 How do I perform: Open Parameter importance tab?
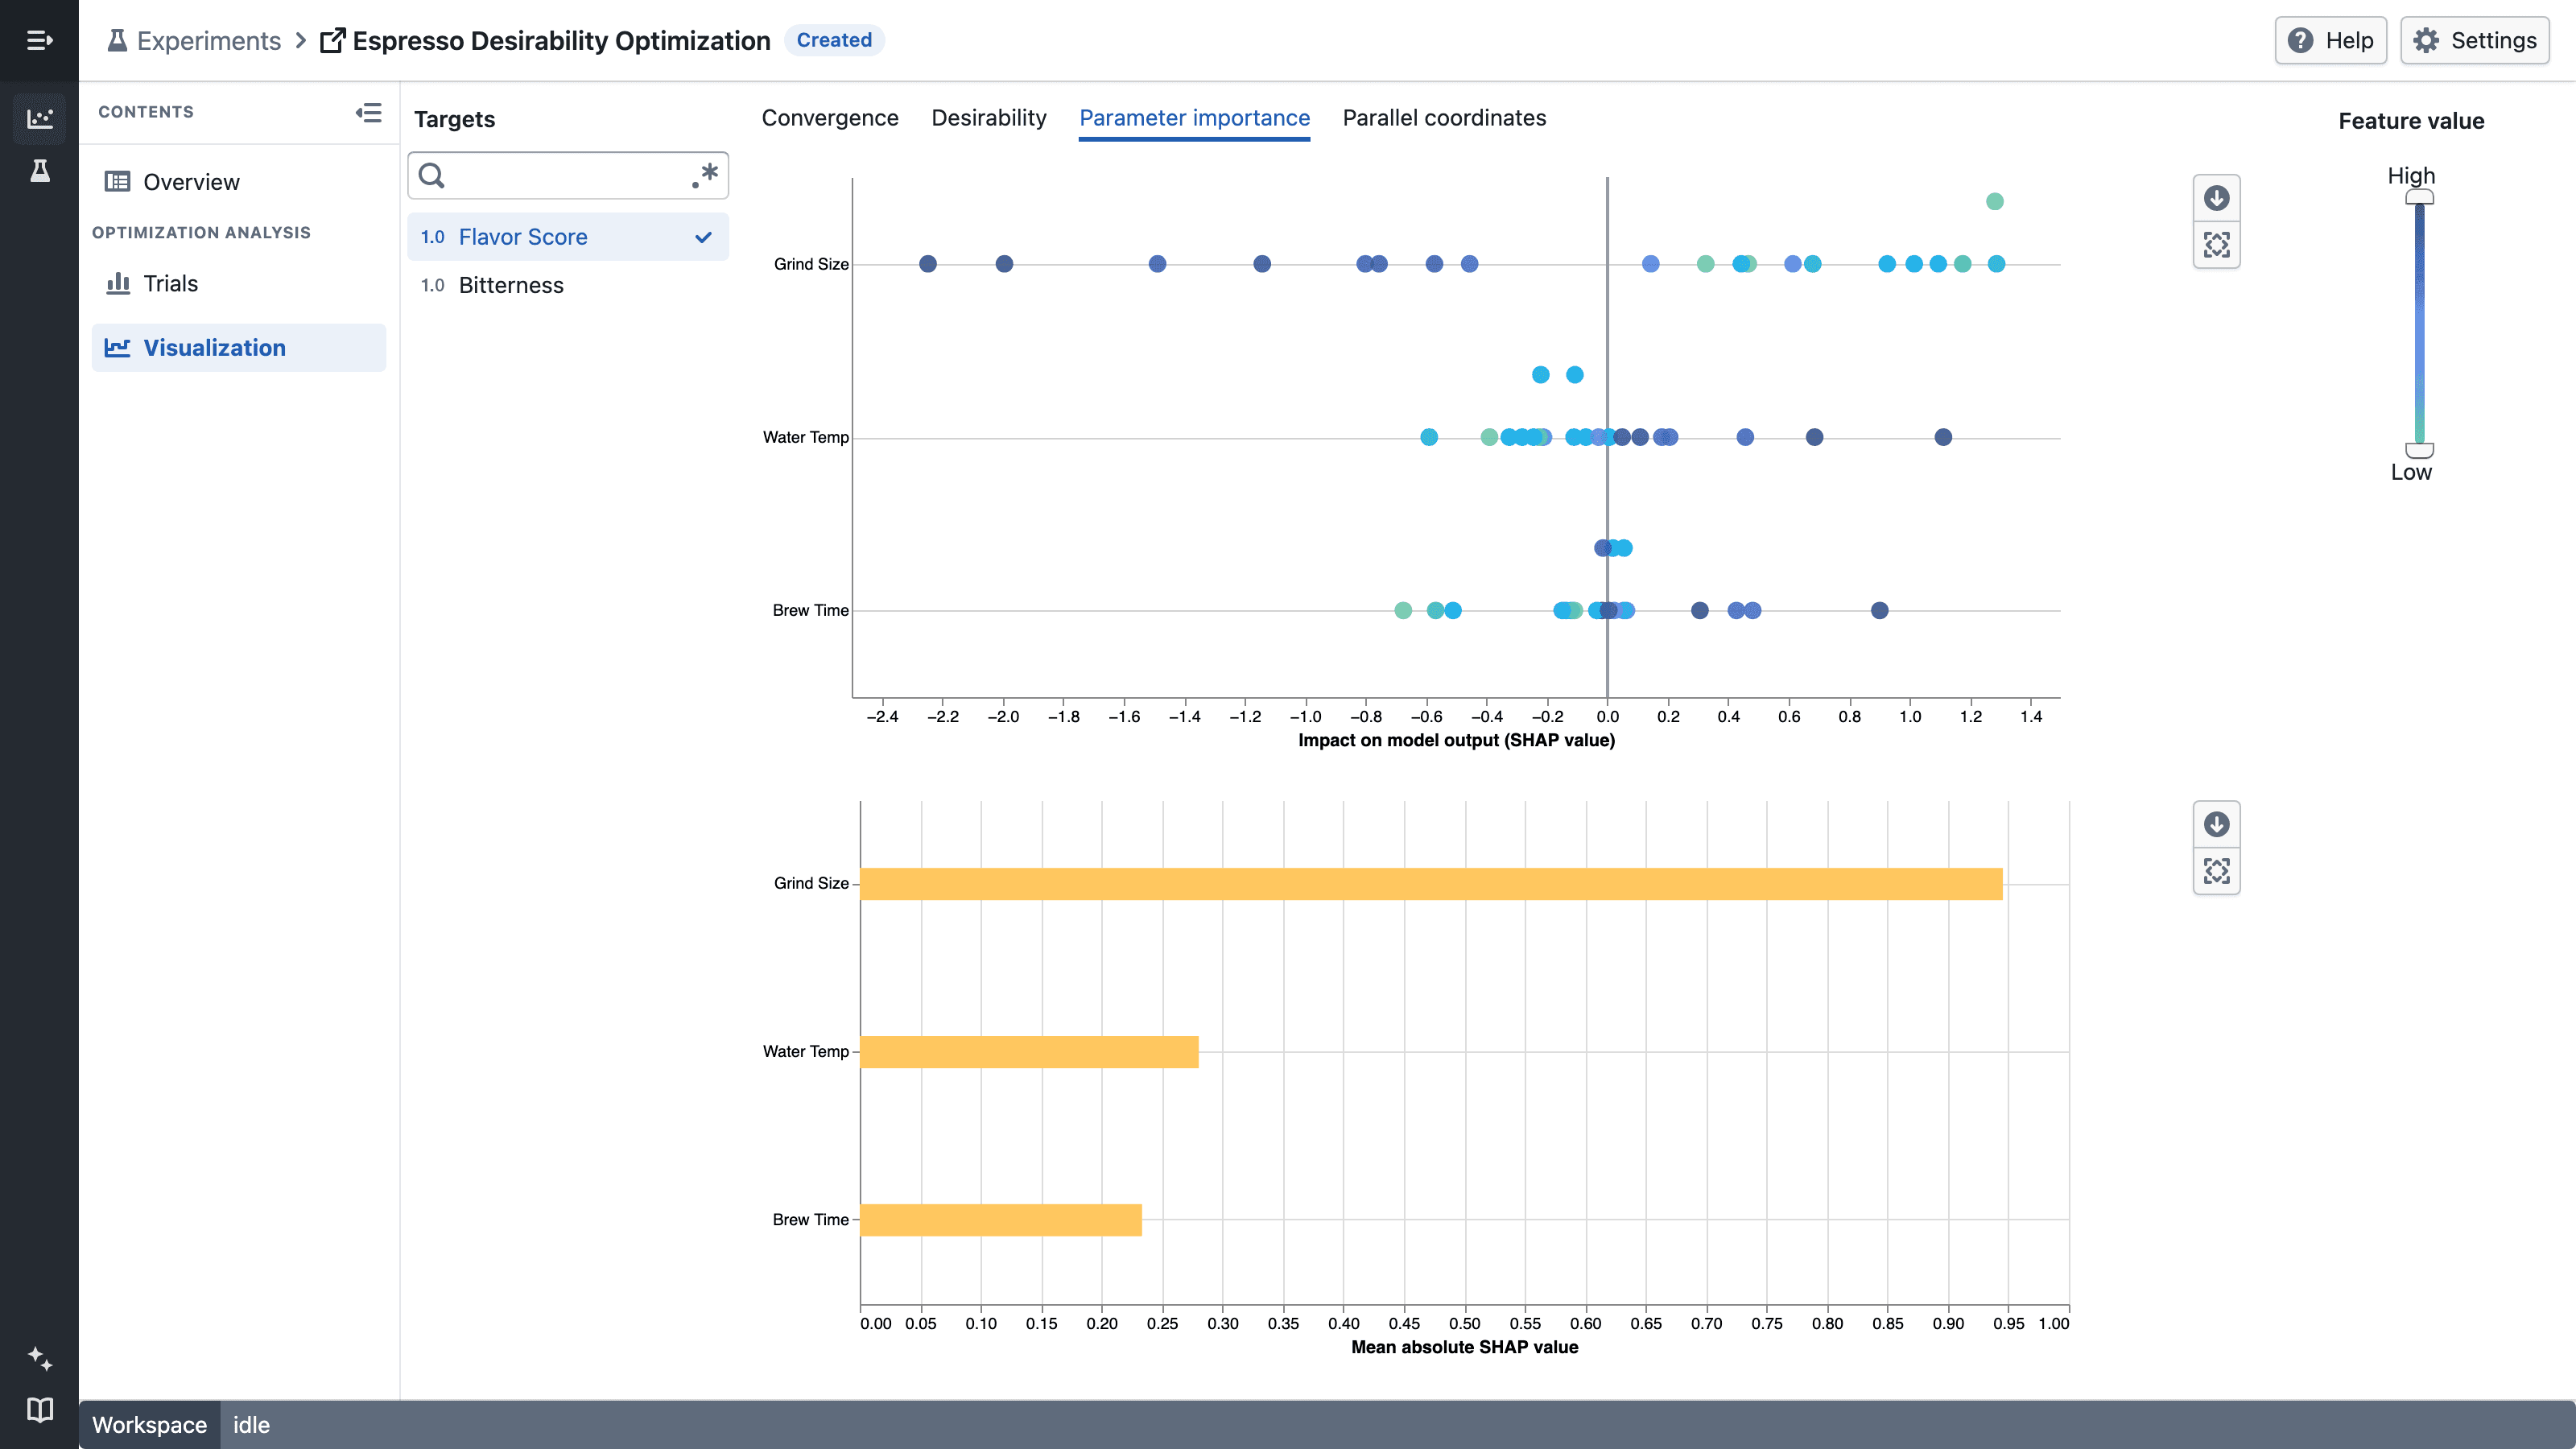coord(1194,118)
